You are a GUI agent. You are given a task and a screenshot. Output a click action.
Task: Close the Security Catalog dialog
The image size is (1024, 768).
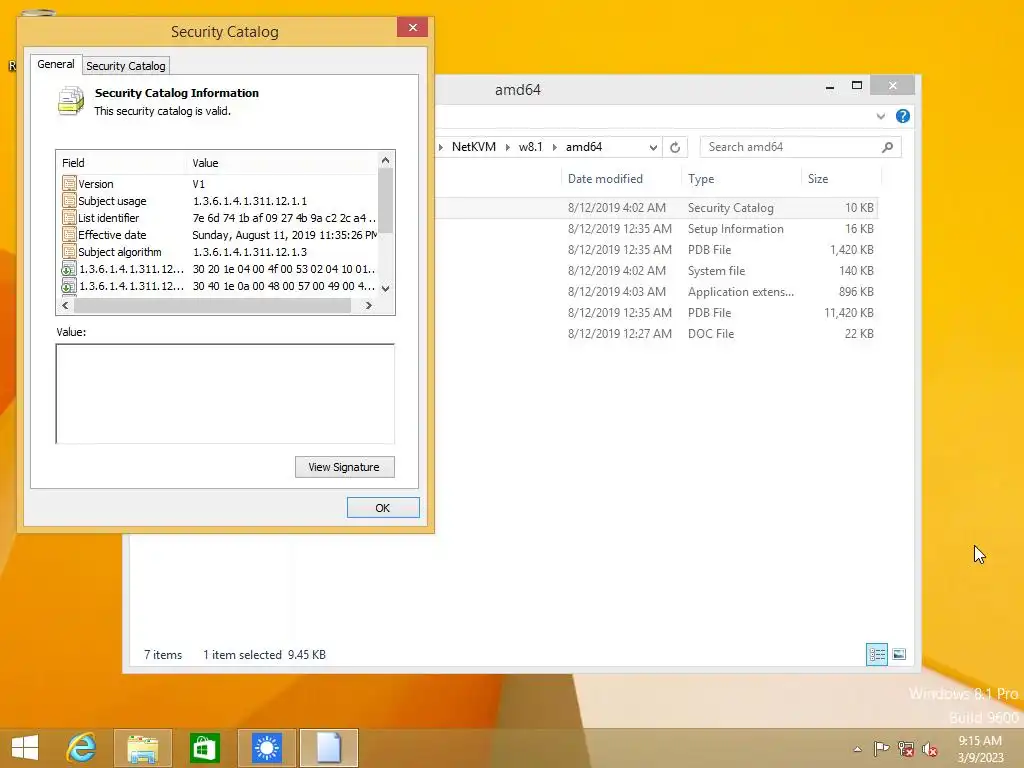pyautogui.click(x=412, y=27)
